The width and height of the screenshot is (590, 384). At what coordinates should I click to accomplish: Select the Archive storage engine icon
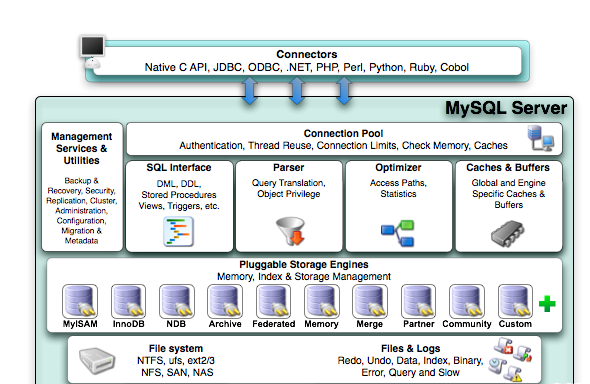point(225,301)
